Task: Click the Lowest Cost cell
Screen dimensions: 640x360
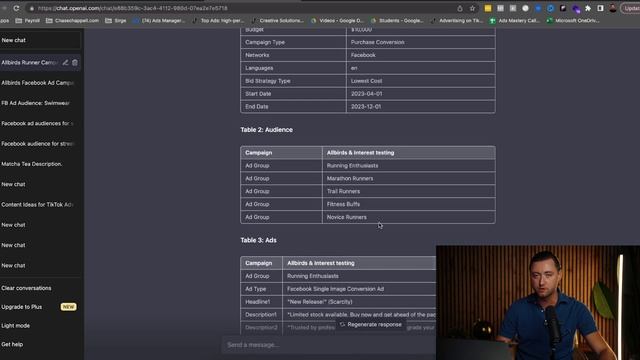Action: tap(421, 81)
